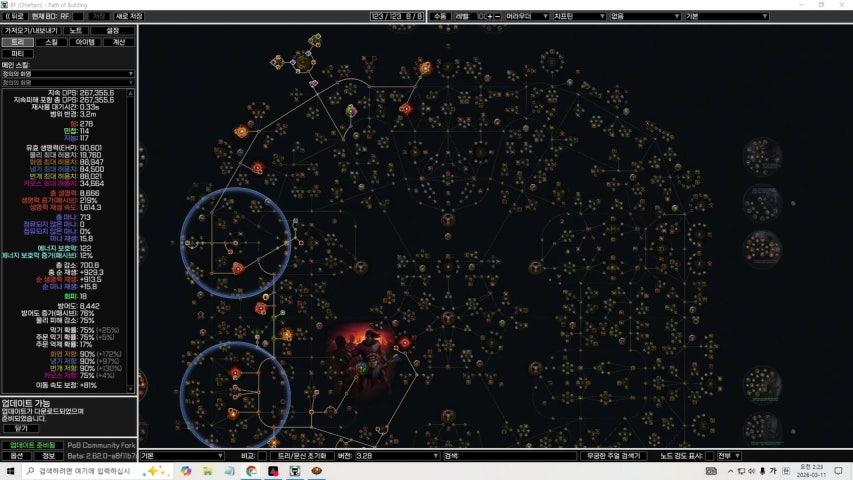Viewport: 853px width, 480px height.
Task: Switch to the 트리 tab
Action: (x=17, y=42)
